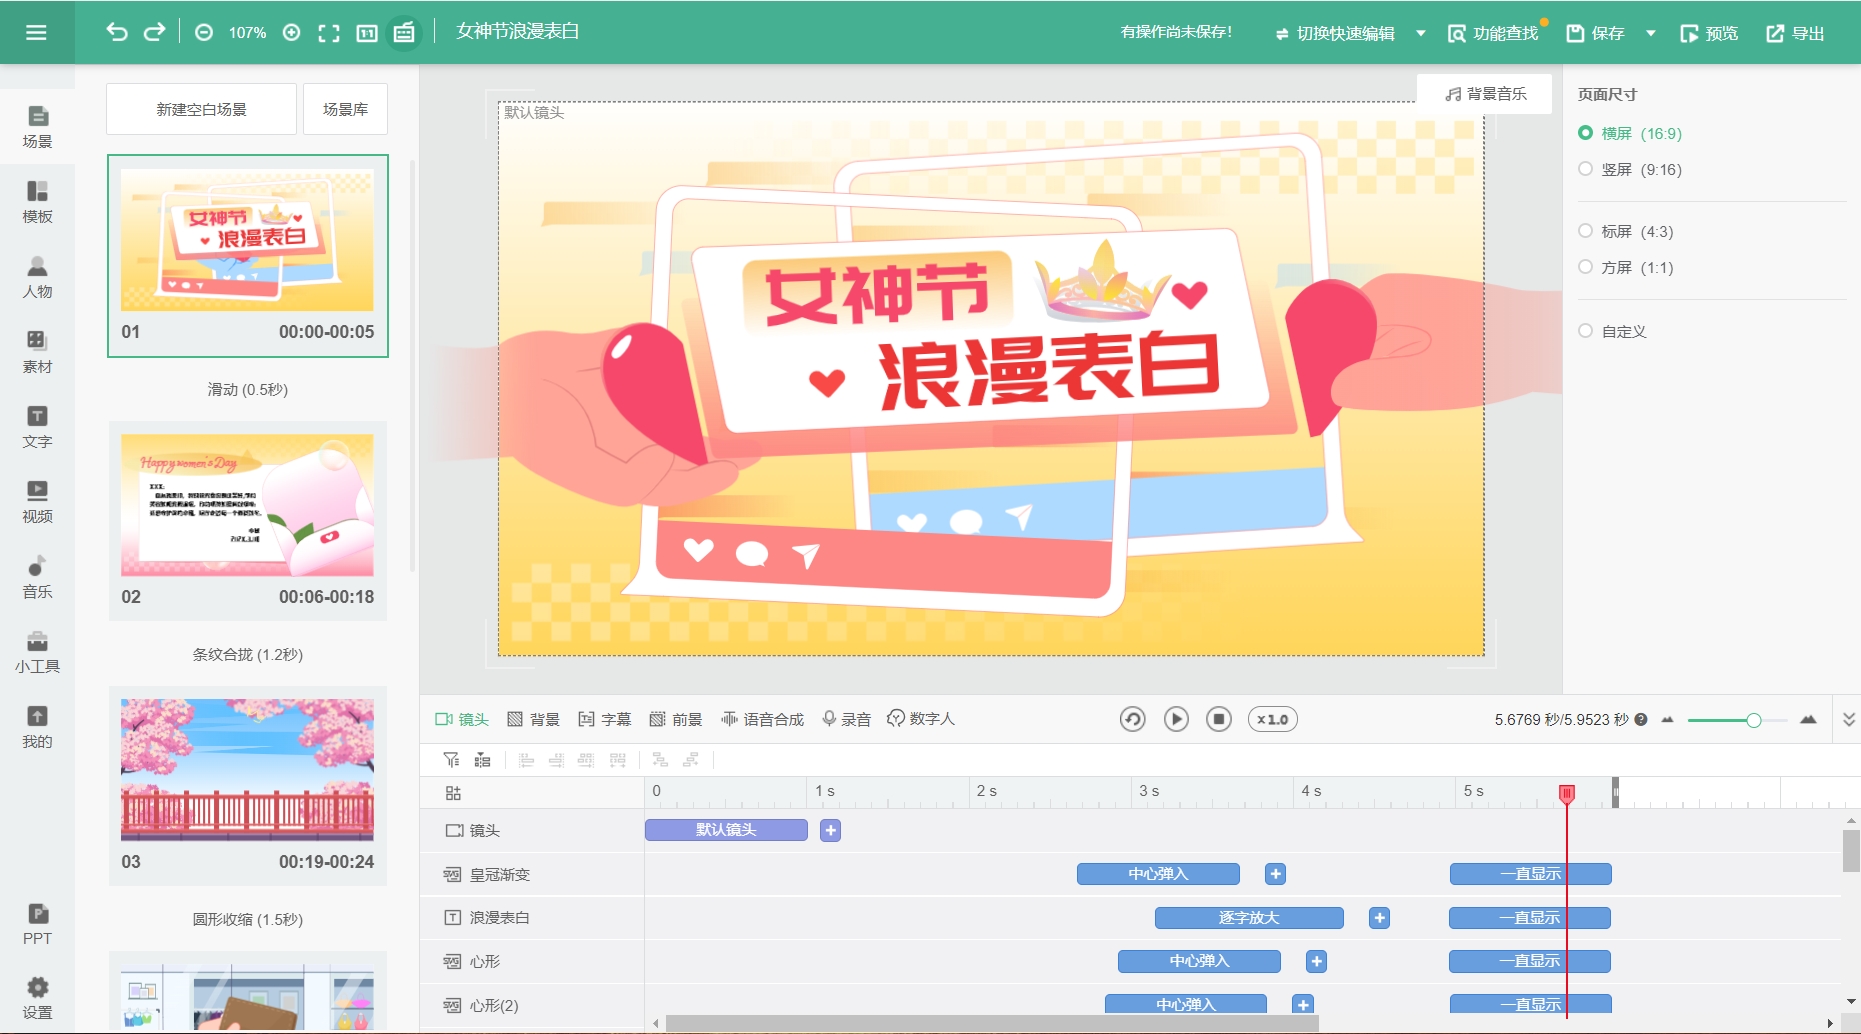This screenshot has height=1034, width=1861.
Task: Switch to the 语音合成 tab
Action: [762, 719]
